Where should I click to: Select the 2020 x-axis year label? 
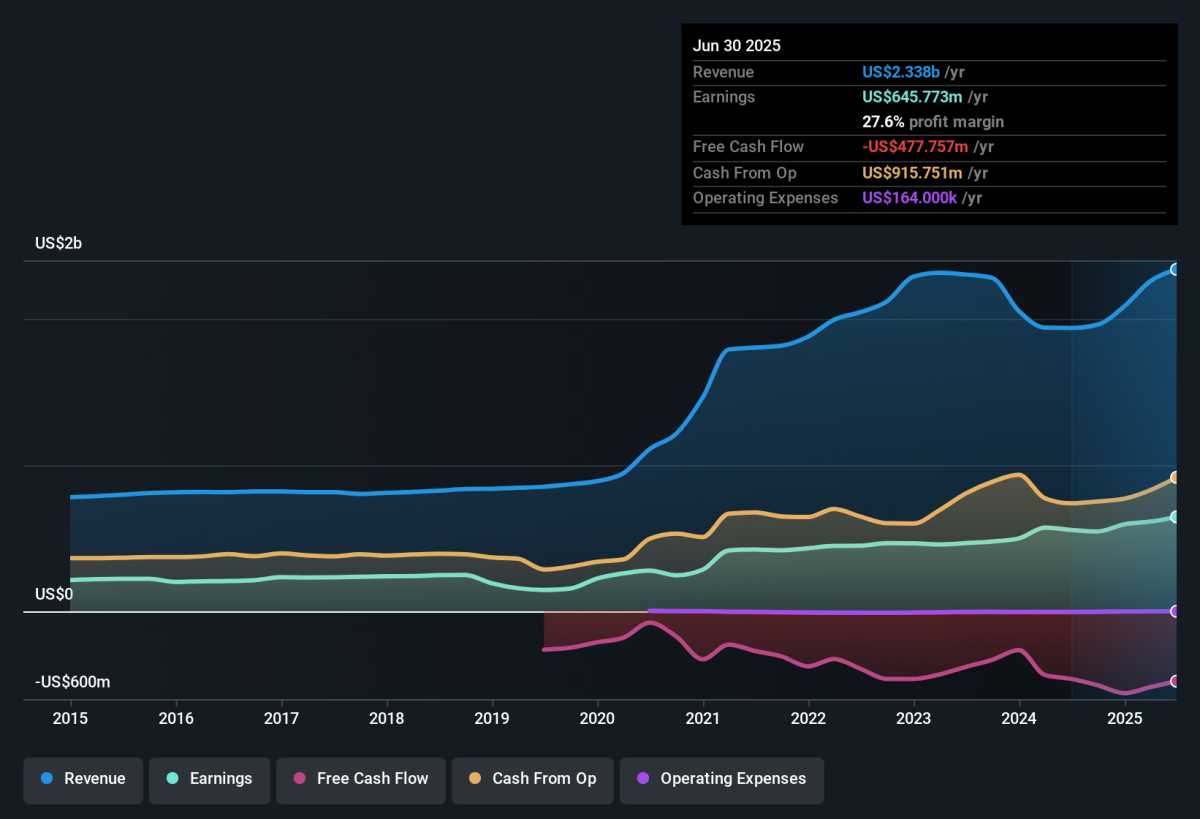[x=597, y=718]
